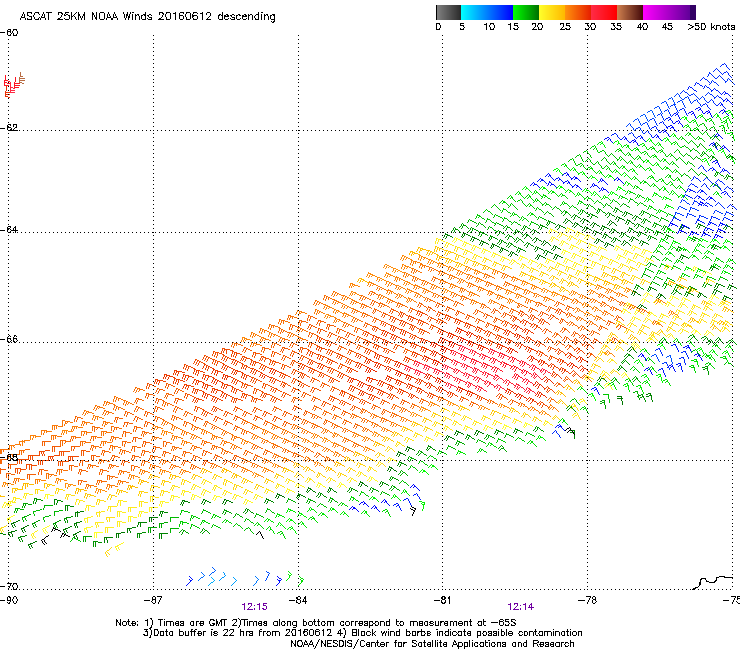
Task: Click the credit 'NOAA/NESDIS/Center for Satellite Applications and Research'
Action: (x=432, y=644)
